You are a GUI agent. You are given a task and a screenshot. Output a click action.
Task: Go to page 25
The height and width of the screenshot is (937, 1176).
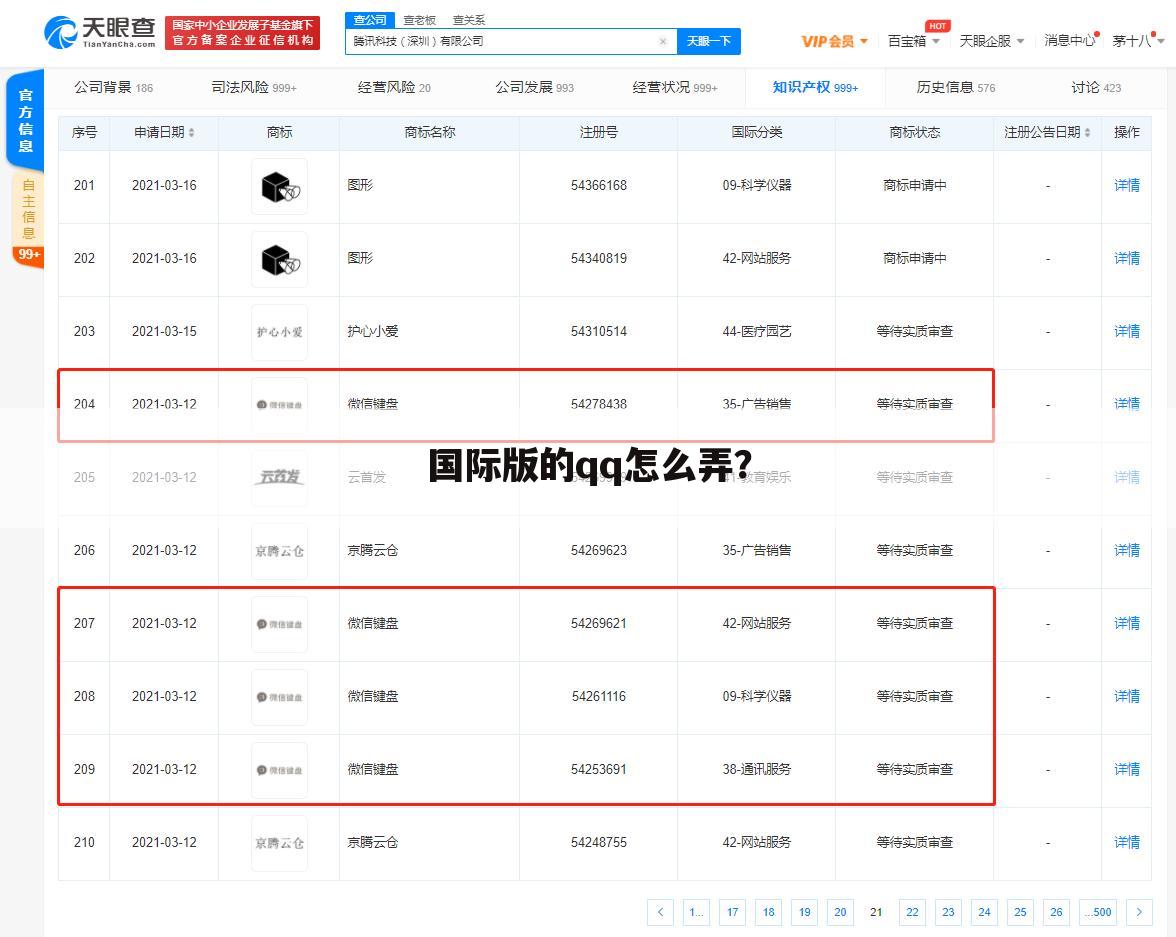pyautogui.click(x=1020, y=912)
